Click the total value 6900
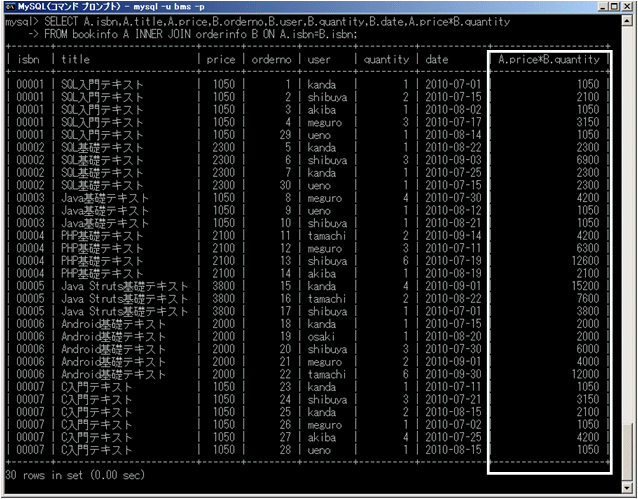The image size is (638, 499). tap(588, 160)
